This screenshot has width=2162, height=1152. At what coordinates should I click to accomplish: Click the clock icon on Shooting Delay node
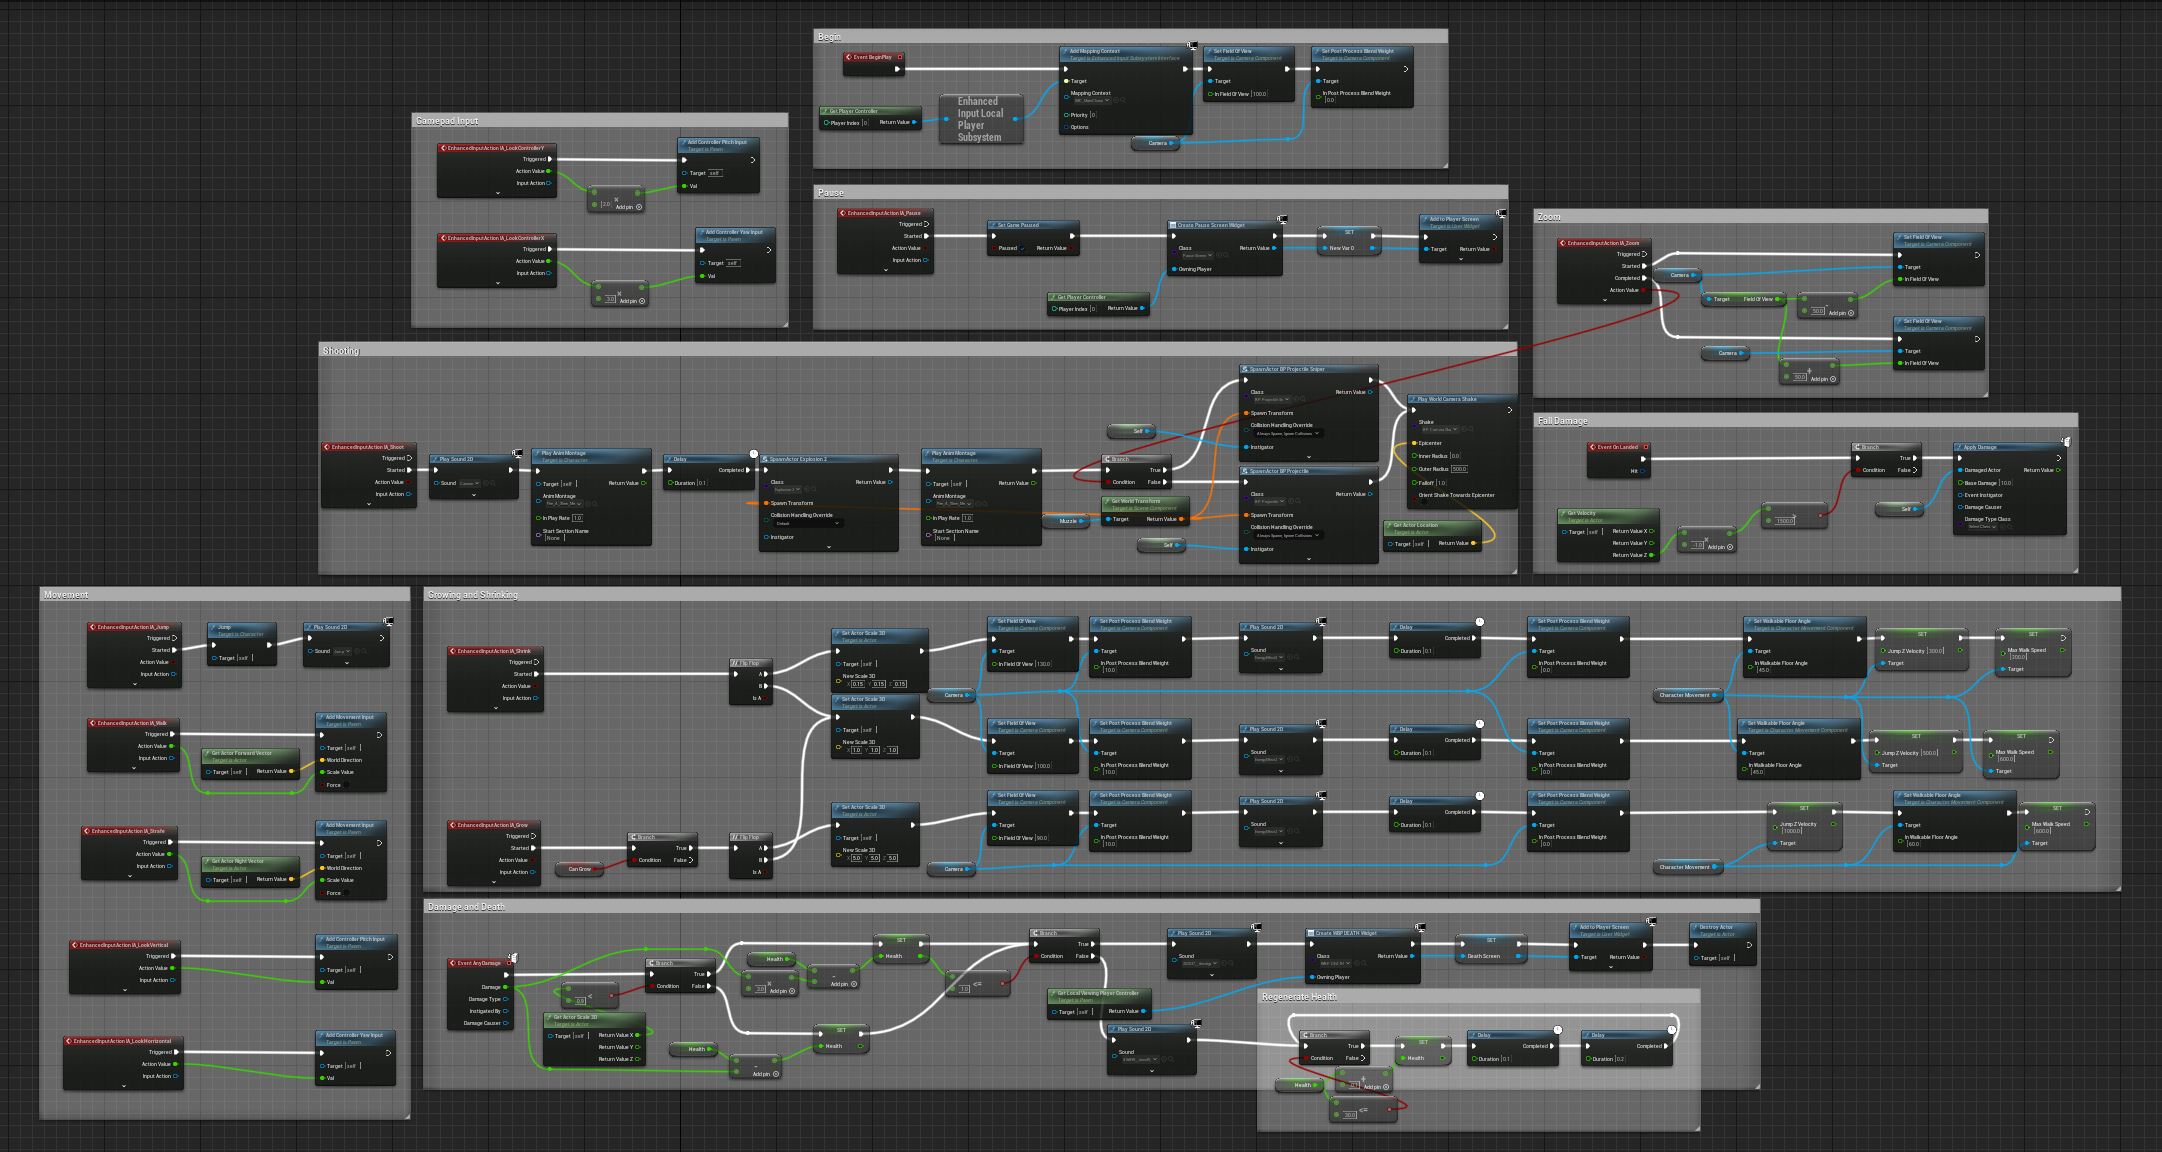[754, 454]
